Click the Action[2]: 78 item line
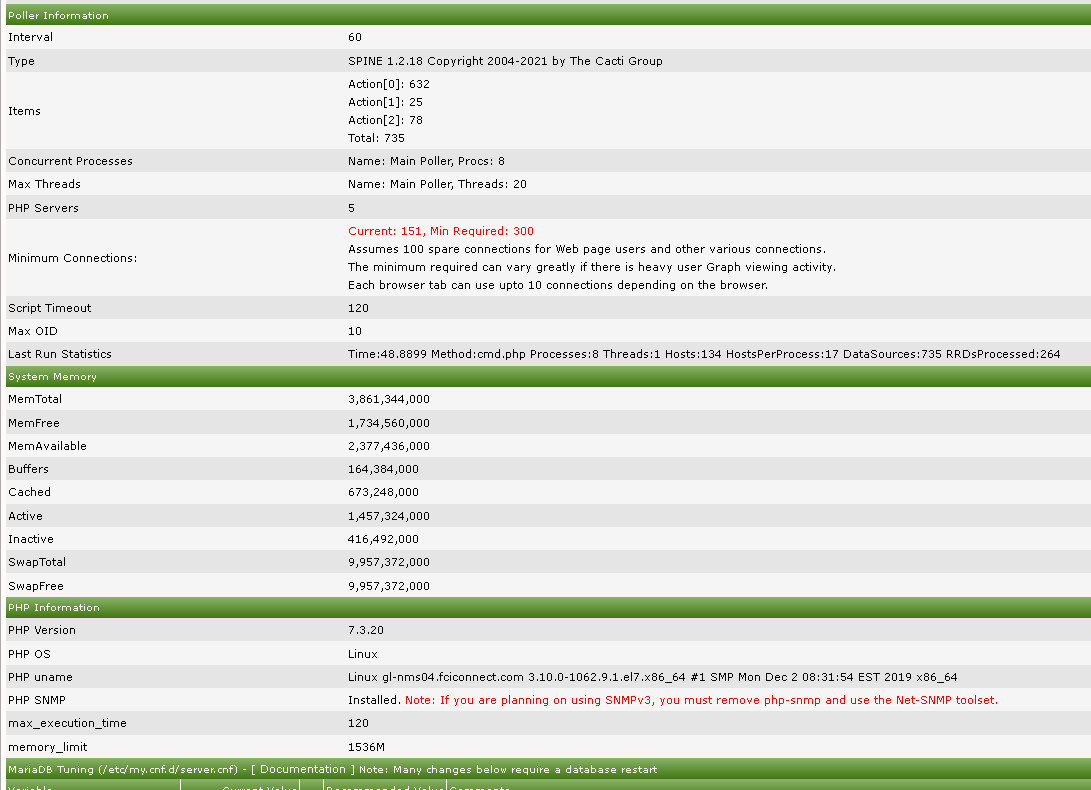The height and width of the screenshot is (790, 1091). (x=385, y=120)
